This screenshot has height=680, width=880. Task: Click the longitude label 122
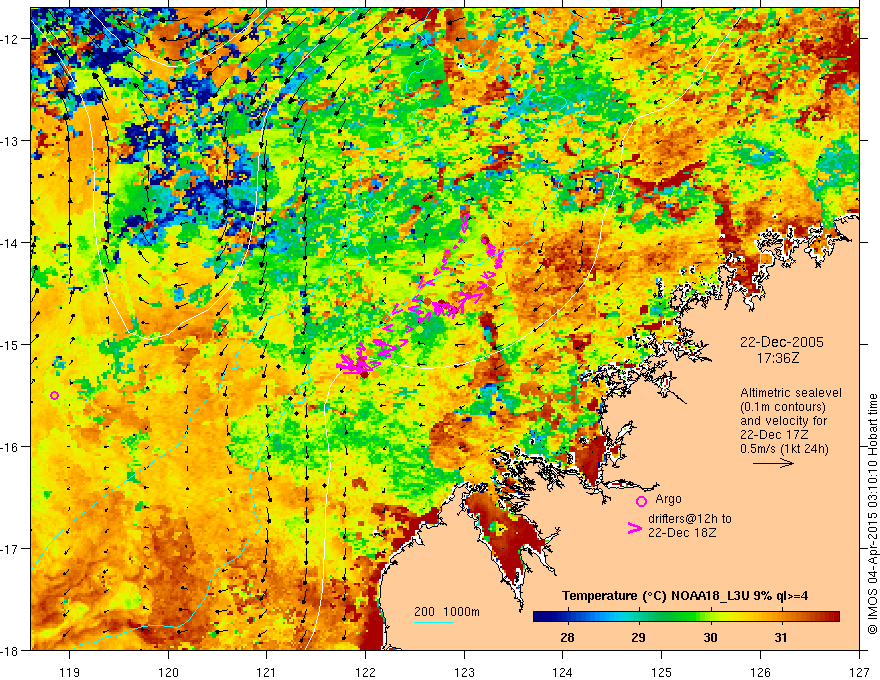(365, 672)
